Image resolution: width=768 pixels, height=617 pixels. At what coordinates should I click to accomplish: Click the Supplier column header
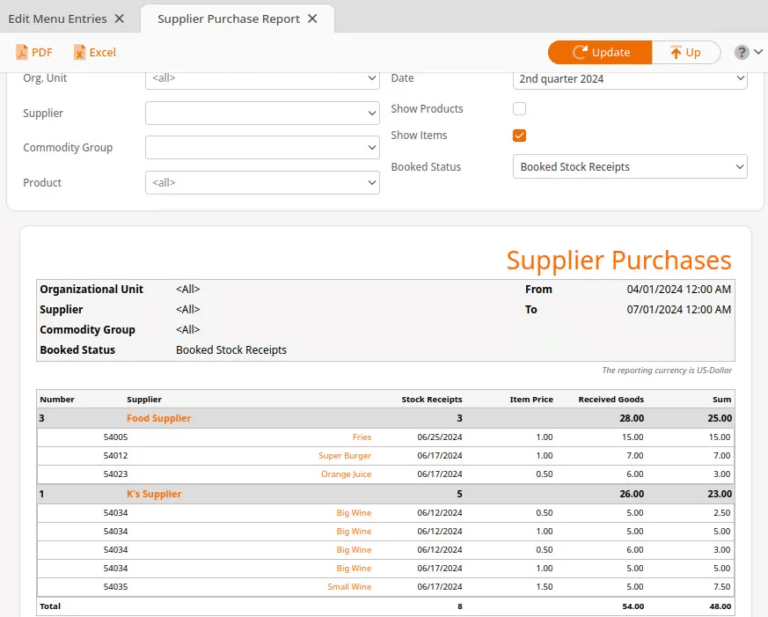(144, 400)
